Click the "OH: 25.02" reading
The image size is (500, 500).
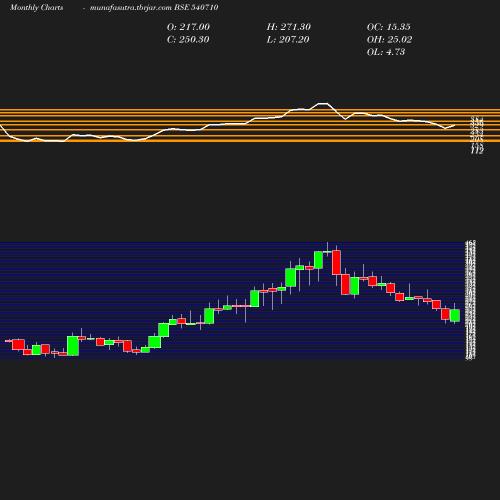pos(389,40)
